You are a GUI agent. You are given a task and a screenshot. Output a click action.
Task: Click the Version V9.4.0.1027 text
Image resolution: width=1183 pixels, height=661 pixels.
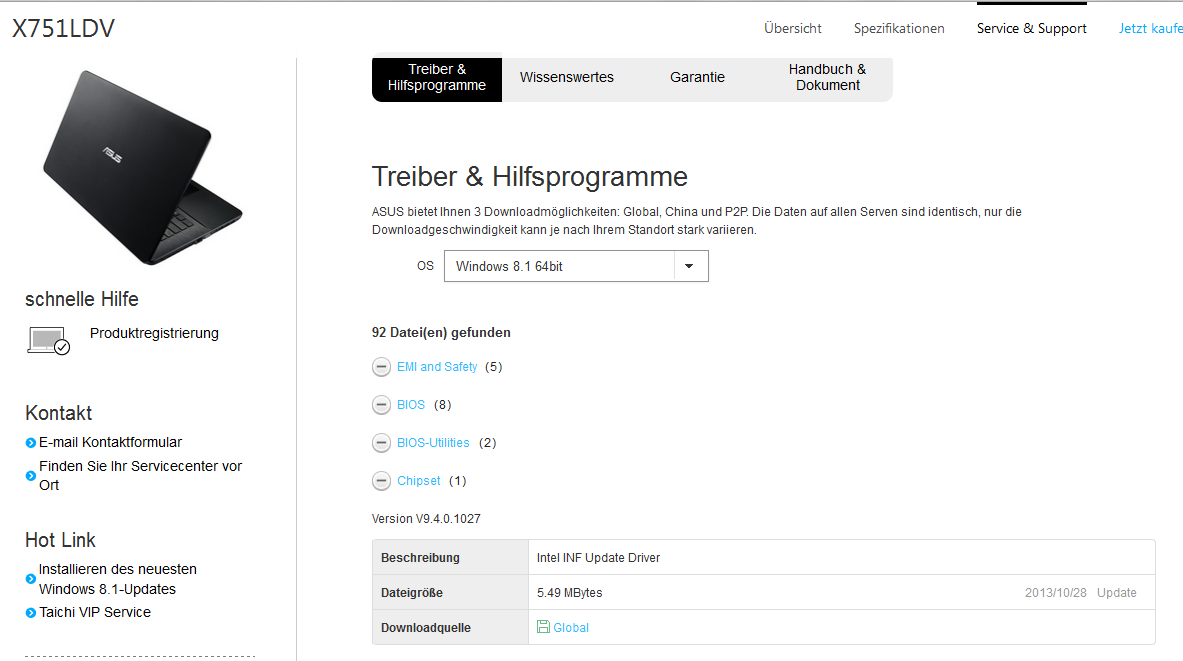point(426,519)
